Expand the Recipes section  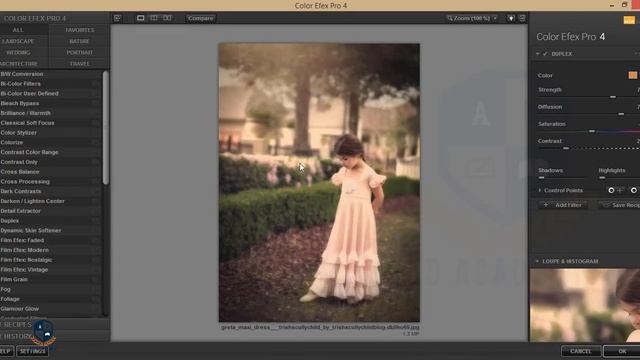[16, 324]
